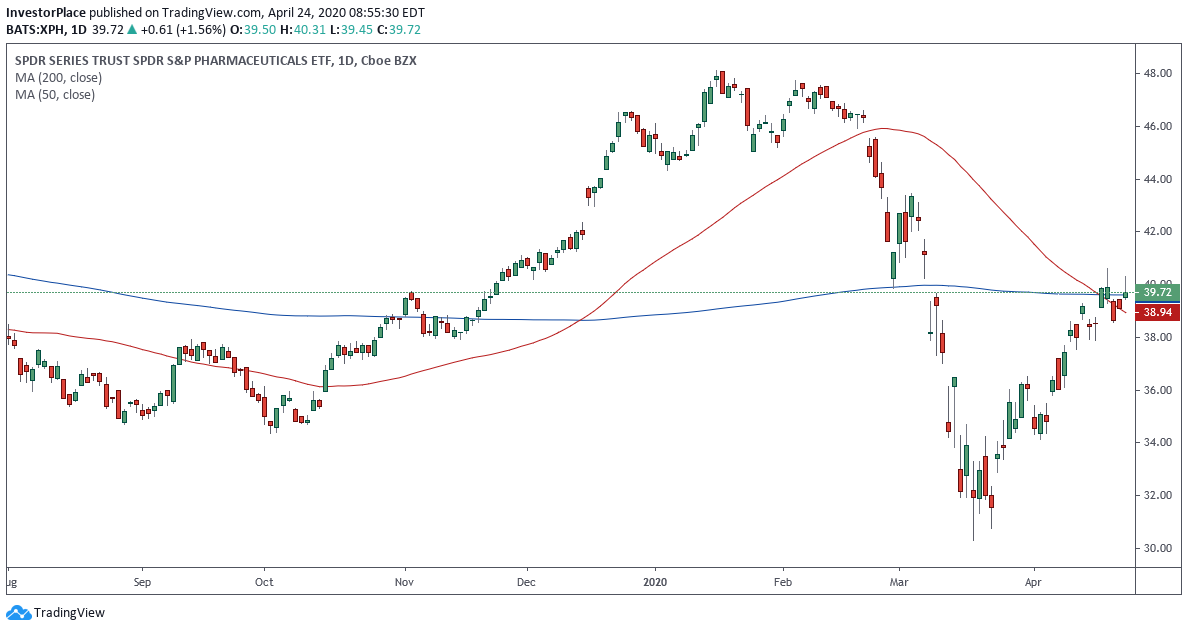The image size is (1188, 631).
Task: Click the TradingView cloud logo icon
Action: click(18, 612)
